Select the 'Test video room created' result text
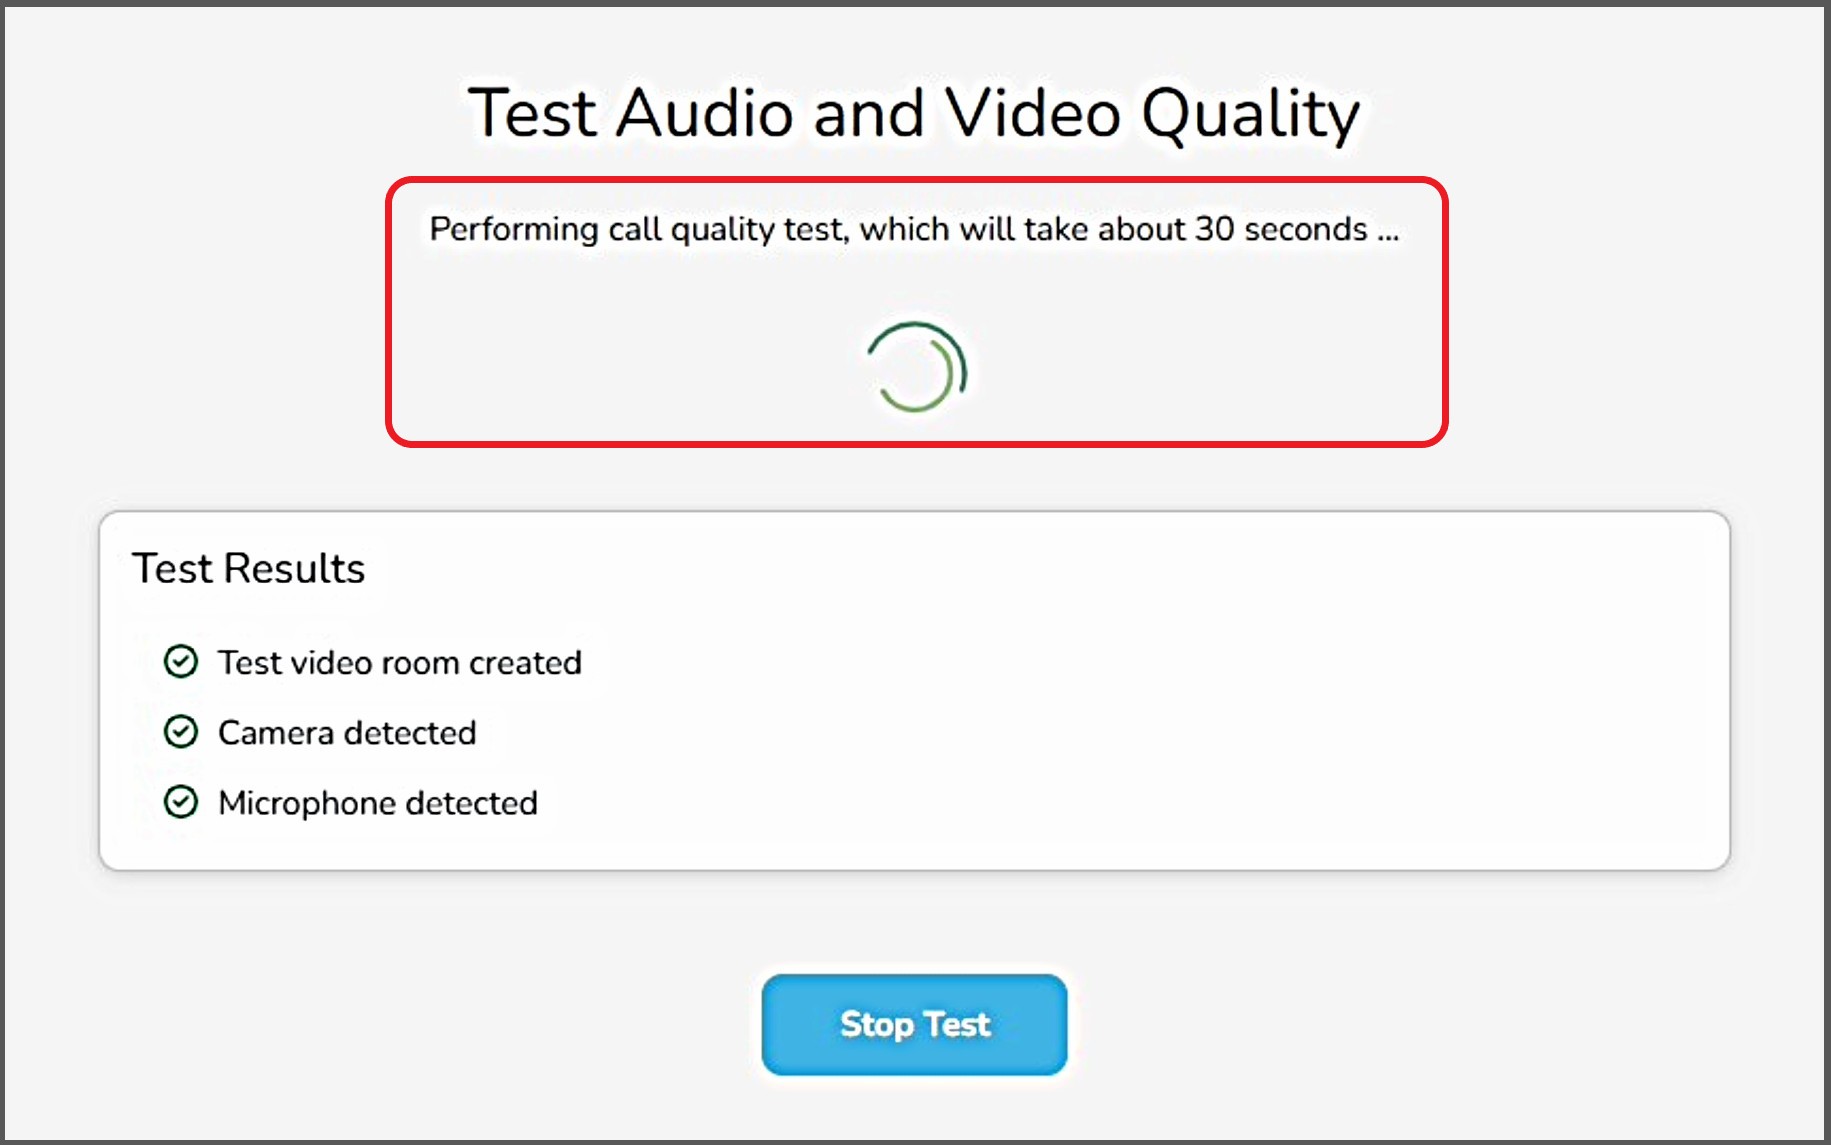 tap(400, 663)
